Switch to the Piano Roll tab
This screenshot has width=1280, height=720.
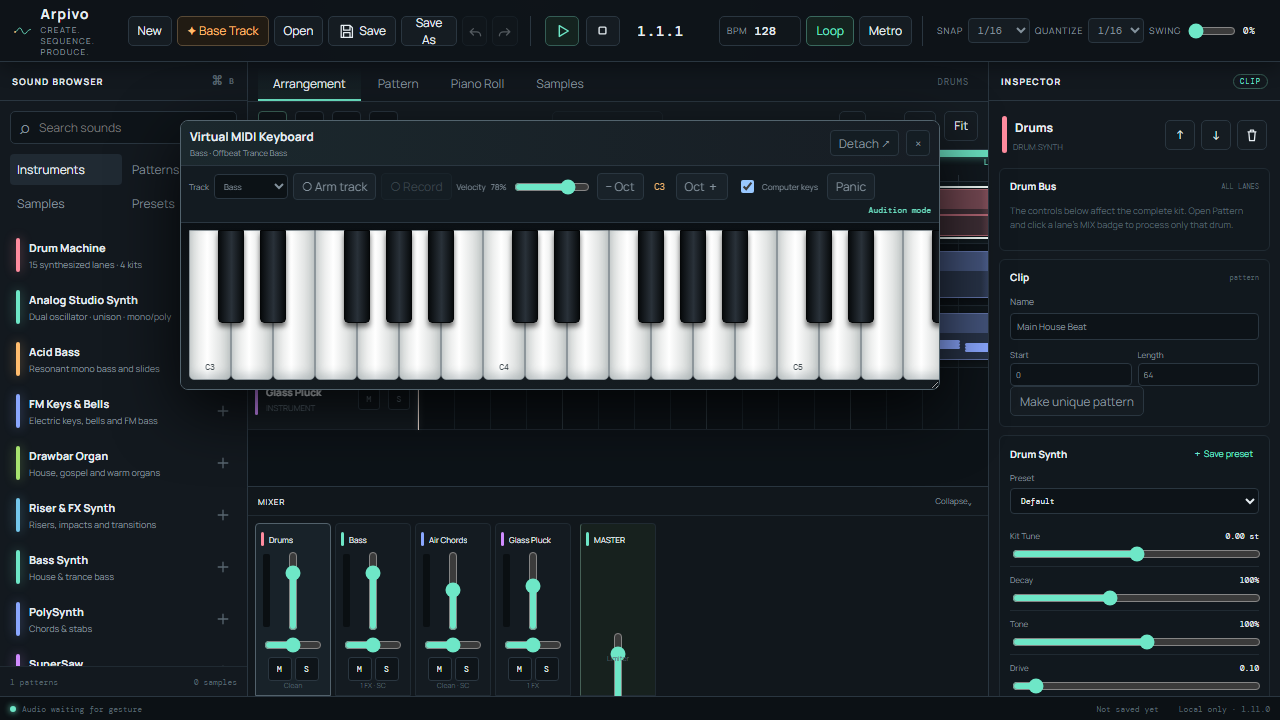coord(477,84)
